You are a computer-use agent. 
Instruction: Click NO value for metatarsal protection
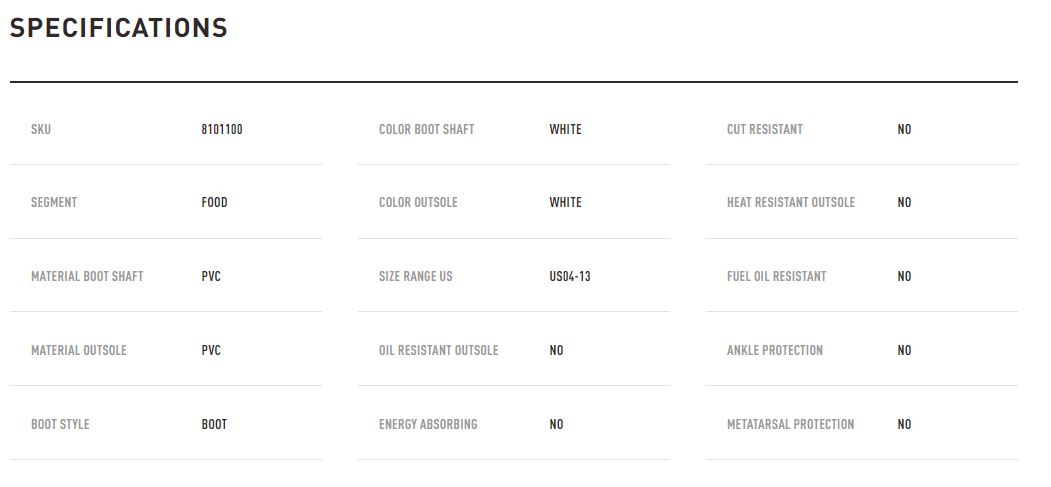pyautogui.click(x=904, y=424)
